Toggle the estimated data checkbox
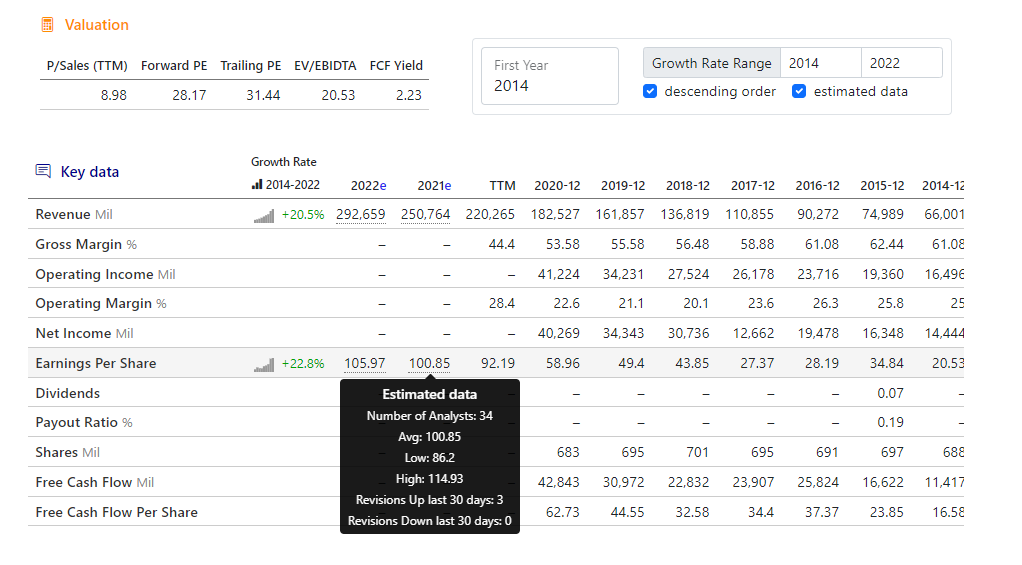 (x=799, y=91)
